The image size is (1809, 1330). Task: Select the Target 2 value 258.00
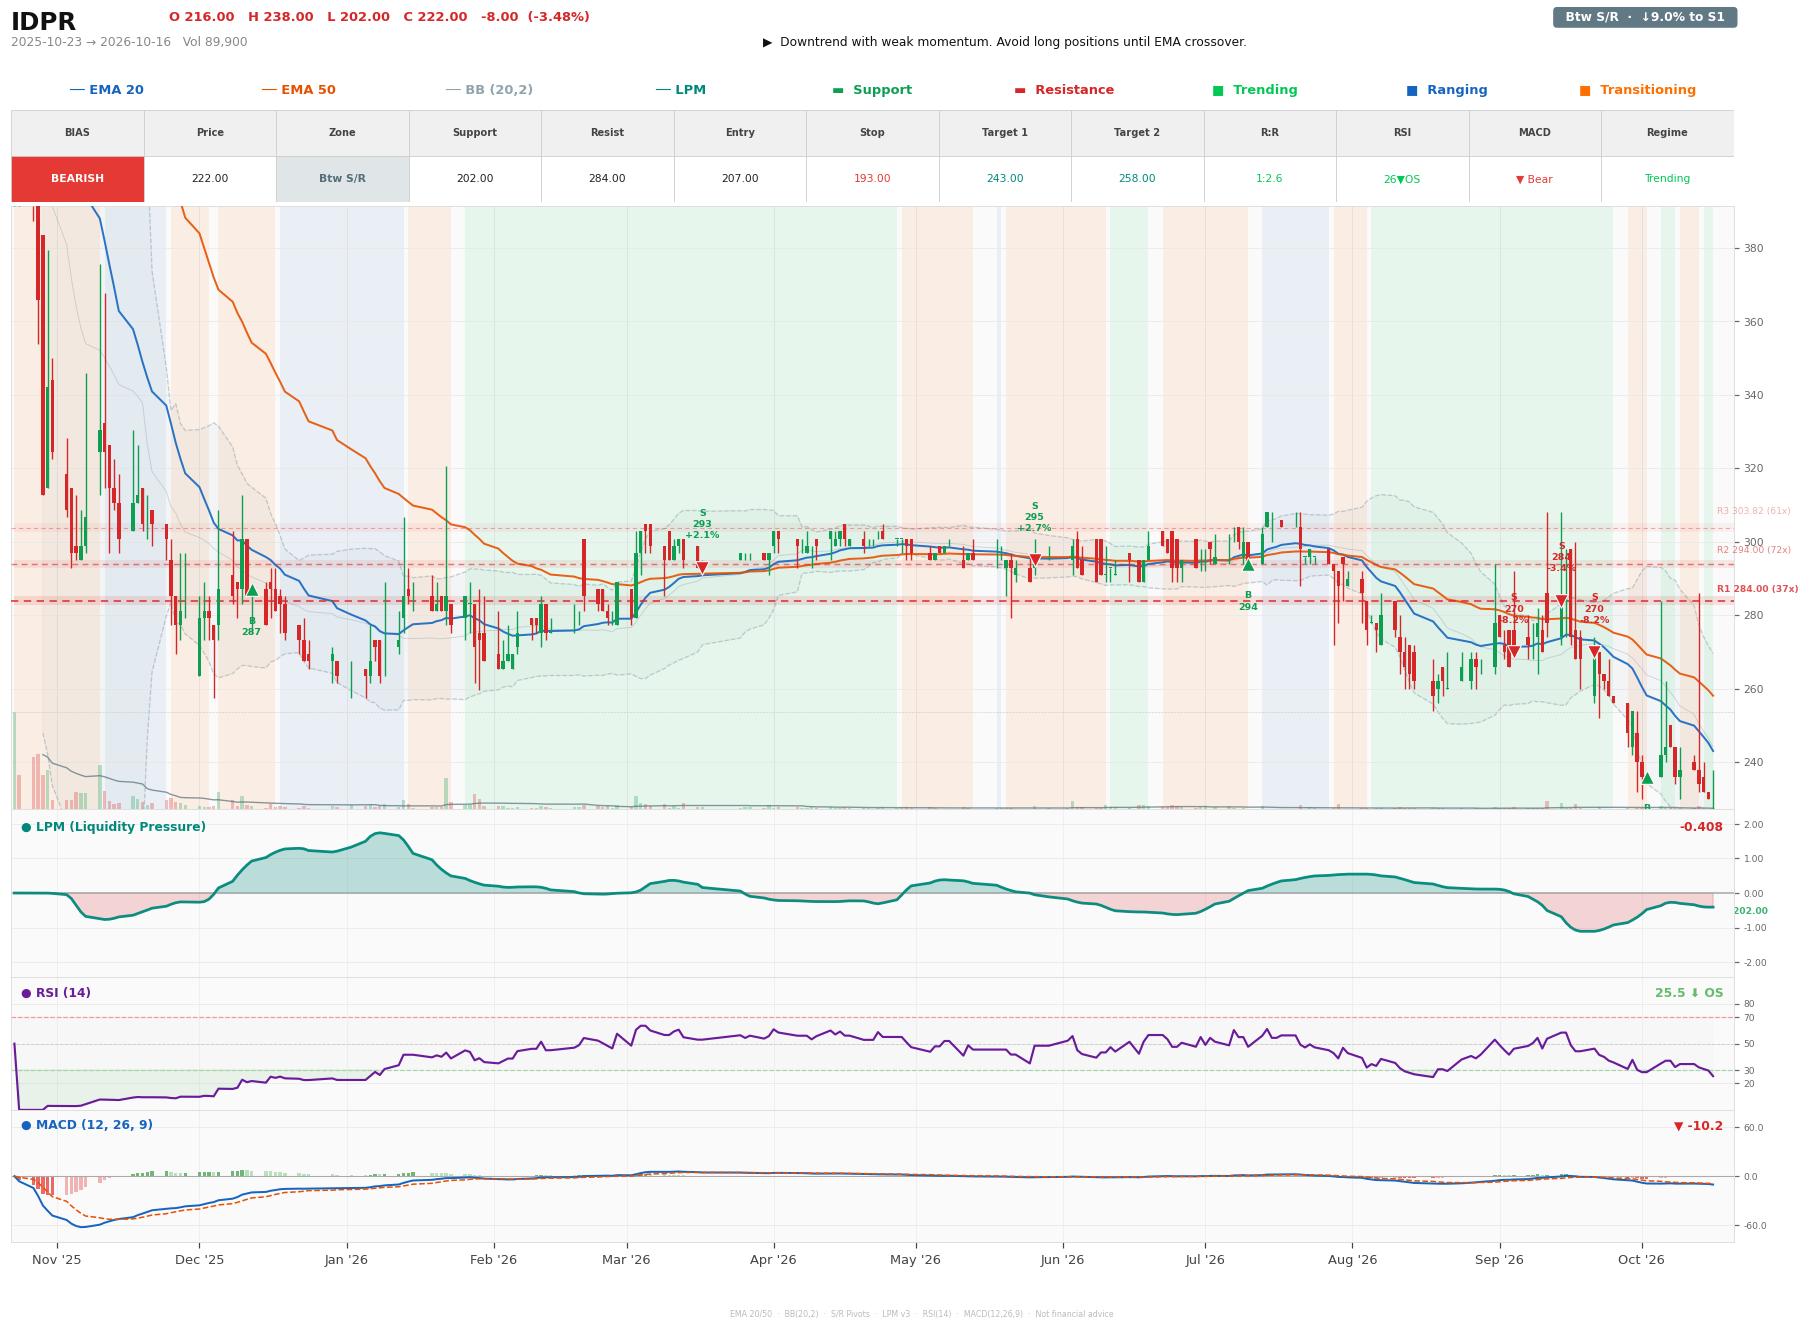click(1137, 179)
